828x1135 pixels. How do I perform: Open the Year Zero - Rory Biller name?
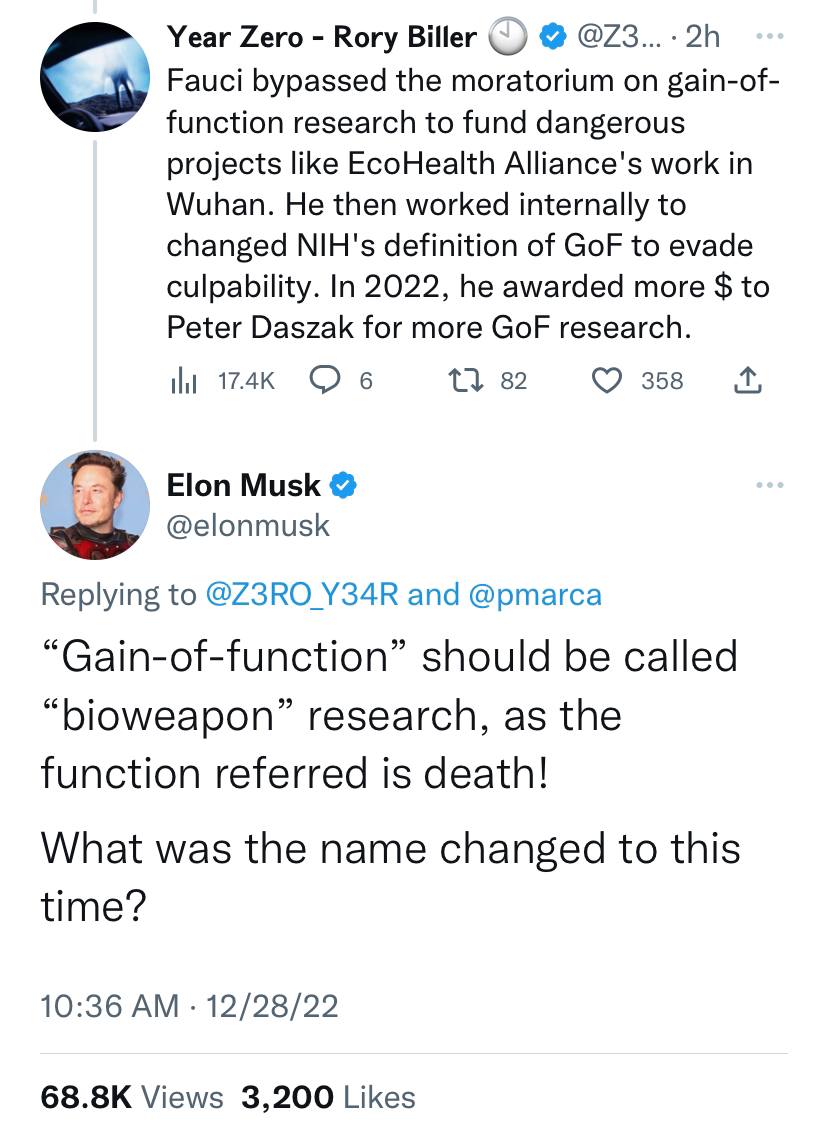click(322, 37)
